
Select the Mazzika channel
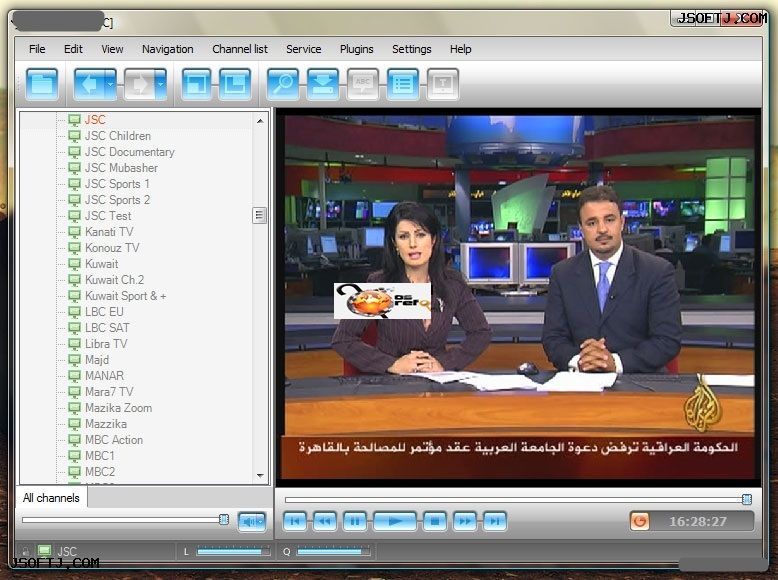(x=106, y=424)
